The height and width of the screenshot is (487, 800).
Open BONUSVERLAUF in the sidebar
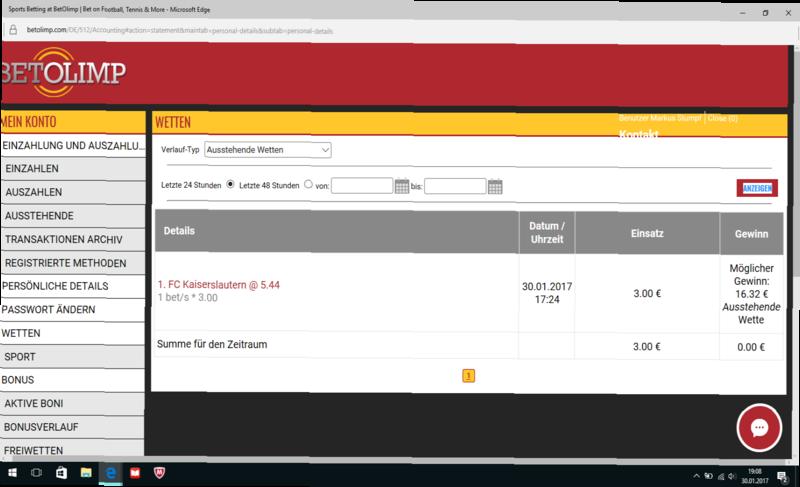[x=73, y=427]
